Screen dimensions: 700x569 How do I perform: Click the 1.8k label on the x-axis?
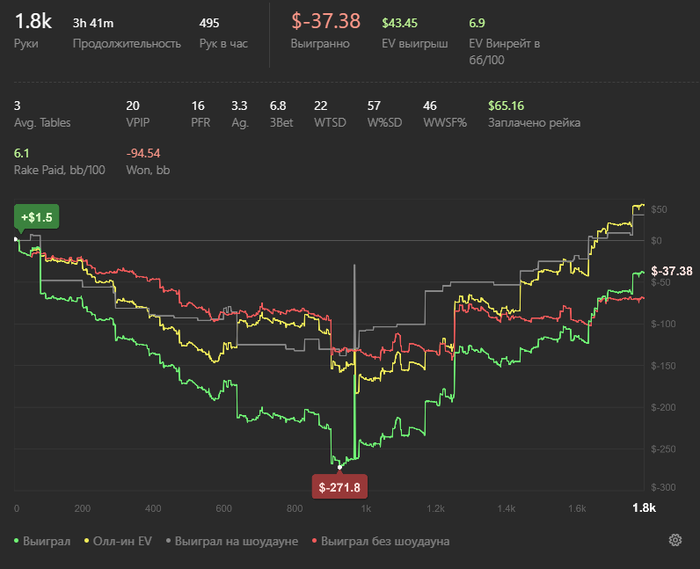click(644, 508)
